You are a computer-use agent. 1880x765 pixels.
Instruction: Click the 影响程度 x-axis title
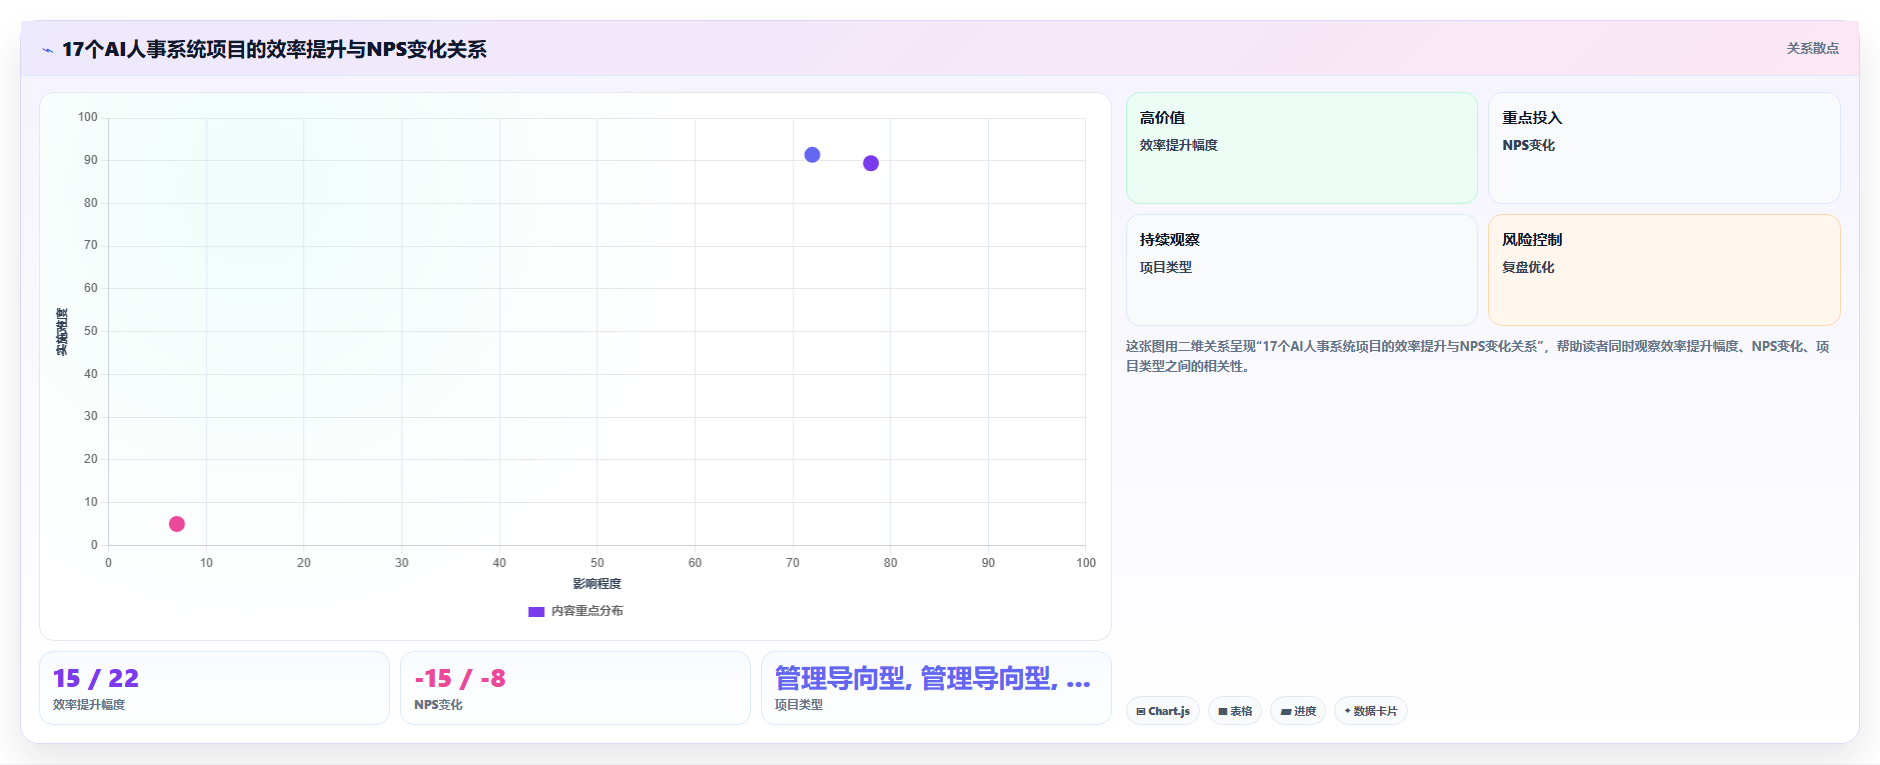point(597,584)
